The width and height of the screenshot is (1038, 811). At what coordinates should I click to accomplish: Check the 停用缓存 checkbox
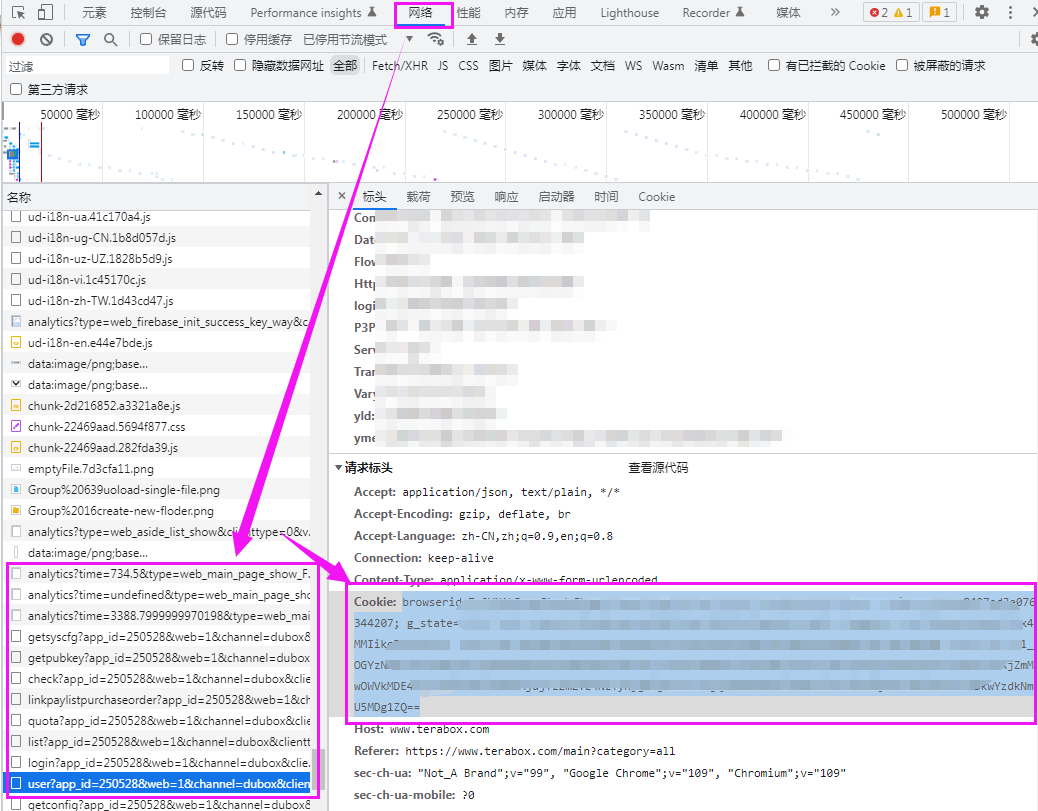232,39
